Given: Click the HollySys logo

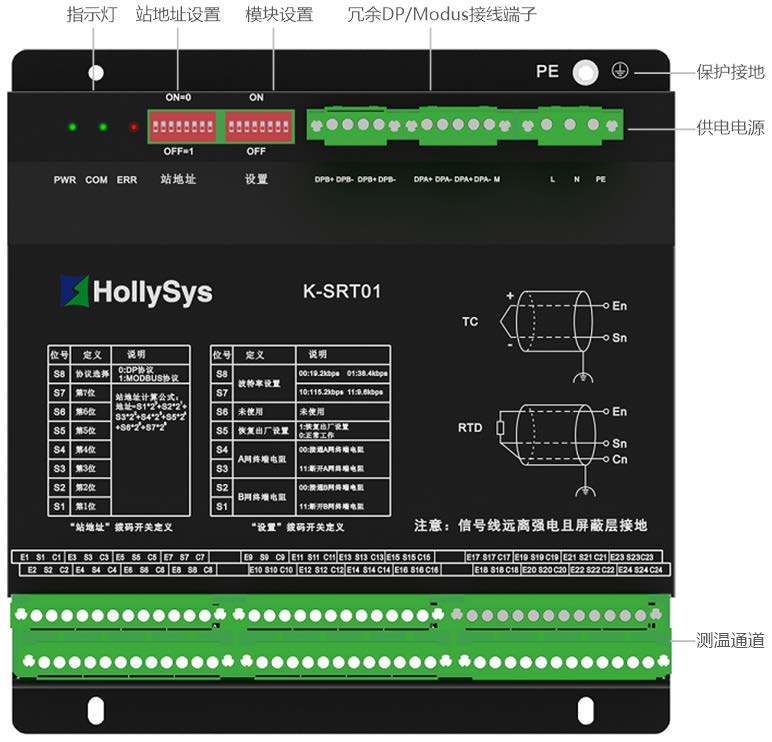Looking at the screenshot, I should 137,291.
